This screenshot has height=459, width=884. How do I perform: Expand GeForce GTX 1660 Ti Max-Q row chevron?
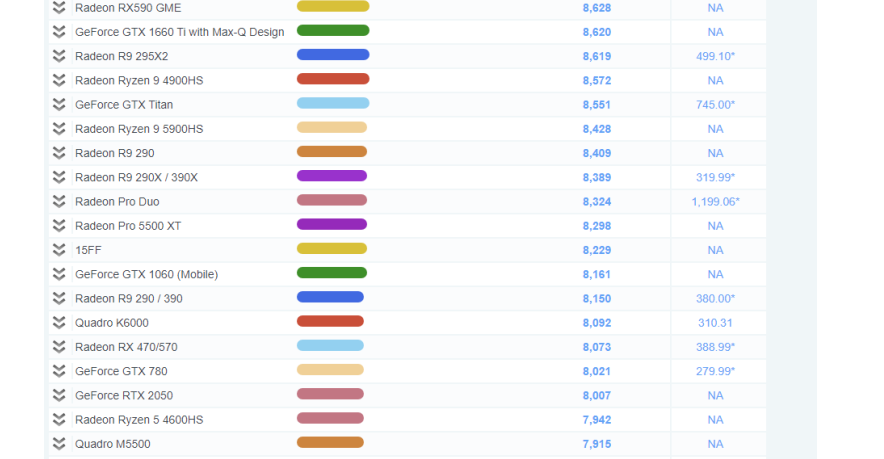pos(59,32)
